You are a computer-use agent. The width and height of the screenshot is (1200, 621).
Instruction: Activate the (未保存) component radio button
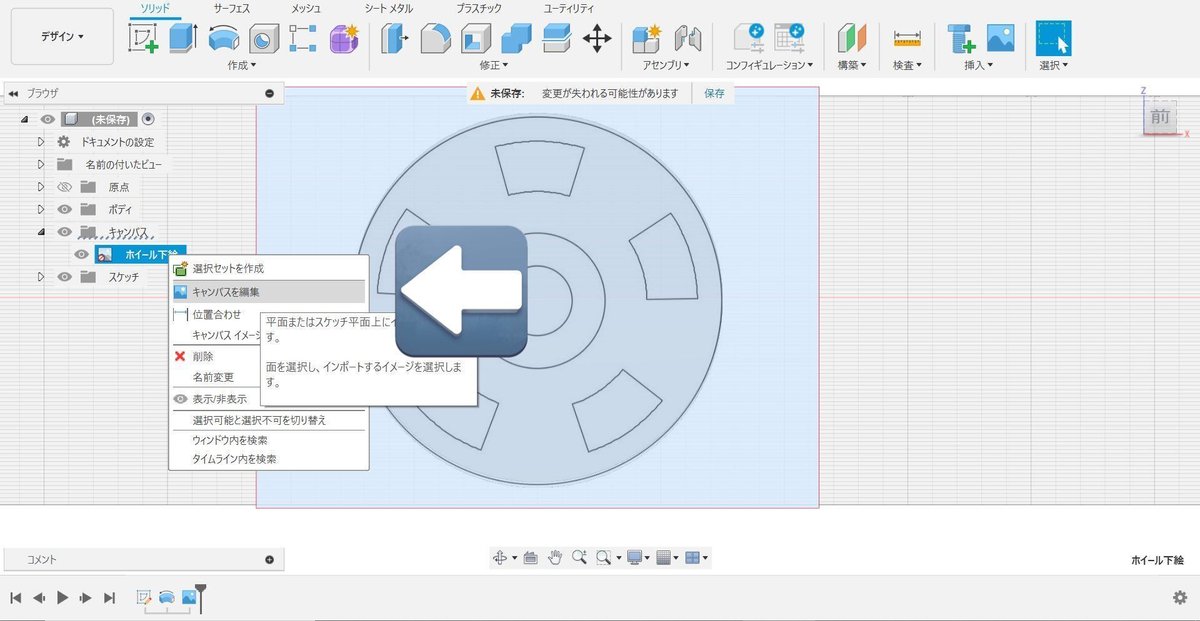(x=149, y=119)
